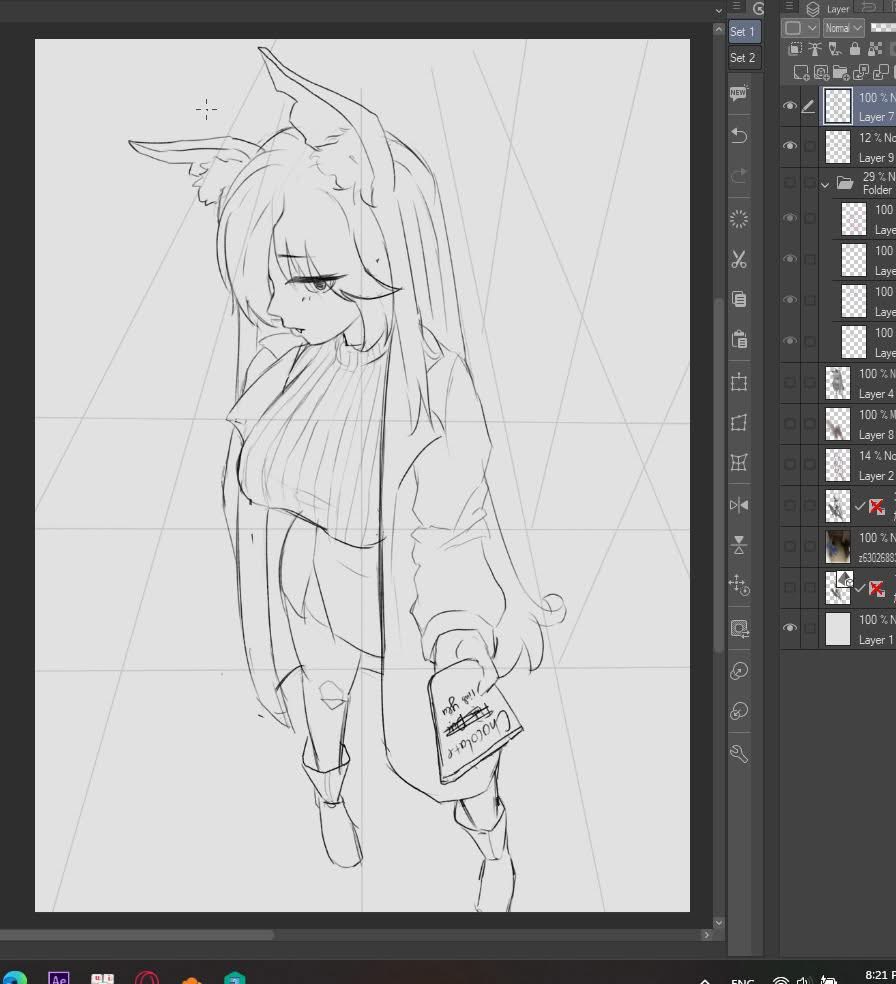This screenshot has height=984, width=896.
Task: Collapse the 29% Folder chevron
Action: click(x=825, y=184)
